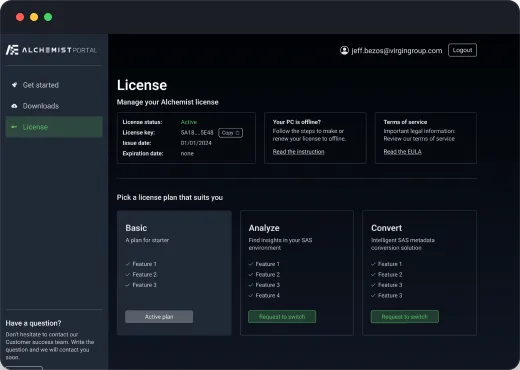Request to switch to Convert plan
Image resolution: width=520 pixels, height=370 pixels.
(x=405, y=317)
